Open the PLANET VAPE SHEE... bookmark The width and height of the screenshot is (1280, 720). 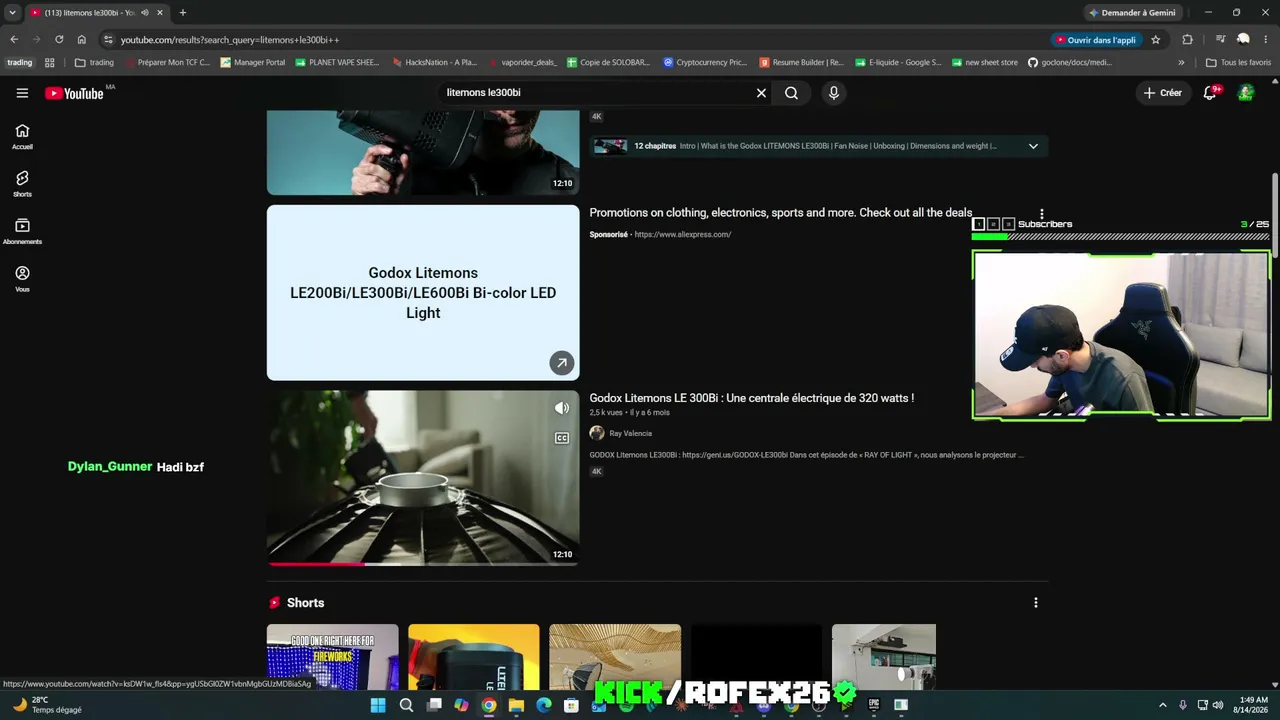coord(336,62)
